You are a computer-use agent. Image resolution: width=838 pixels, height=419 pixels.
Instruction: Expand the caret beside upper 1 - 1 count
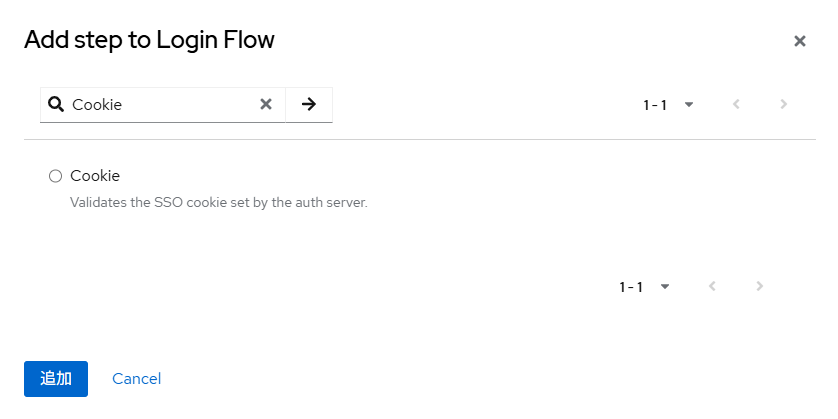[x=689, y=104]
